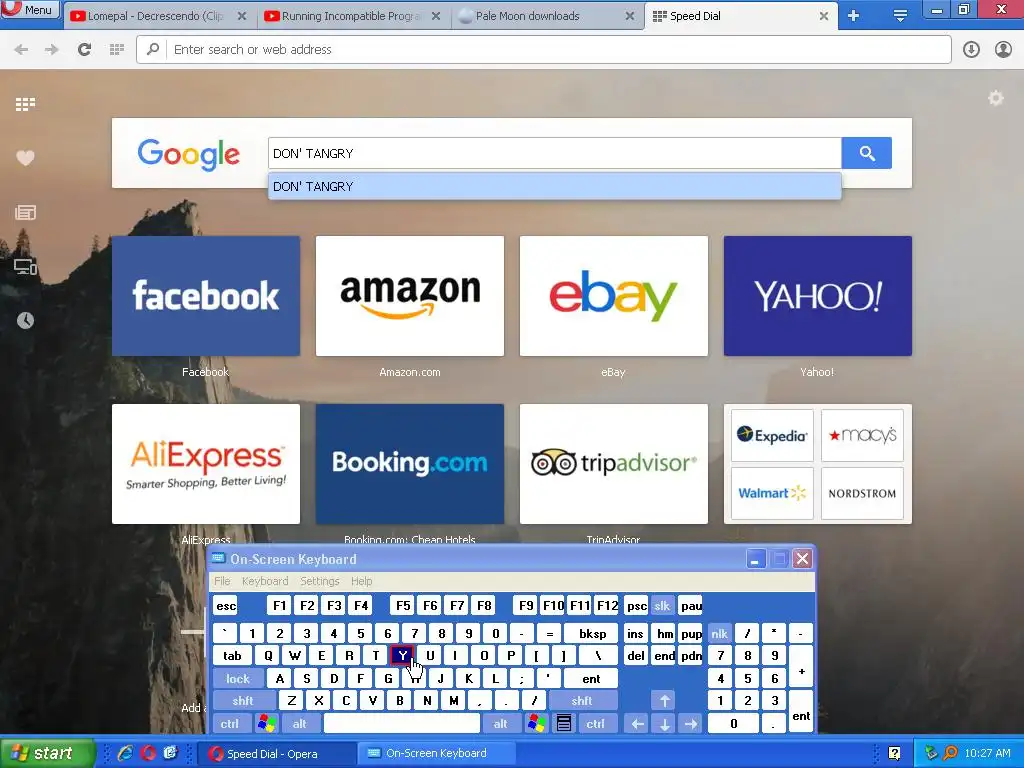
Task: Open On-Screen Keyboard File menu
Action: [x=222, y=581]
